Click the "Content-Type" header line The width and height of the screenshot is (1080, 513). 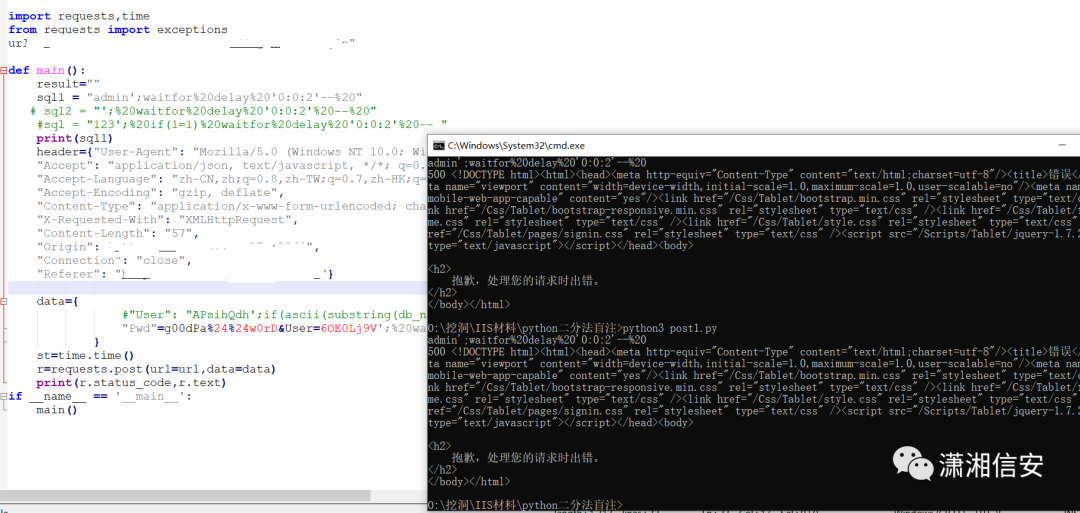(231, 206)
